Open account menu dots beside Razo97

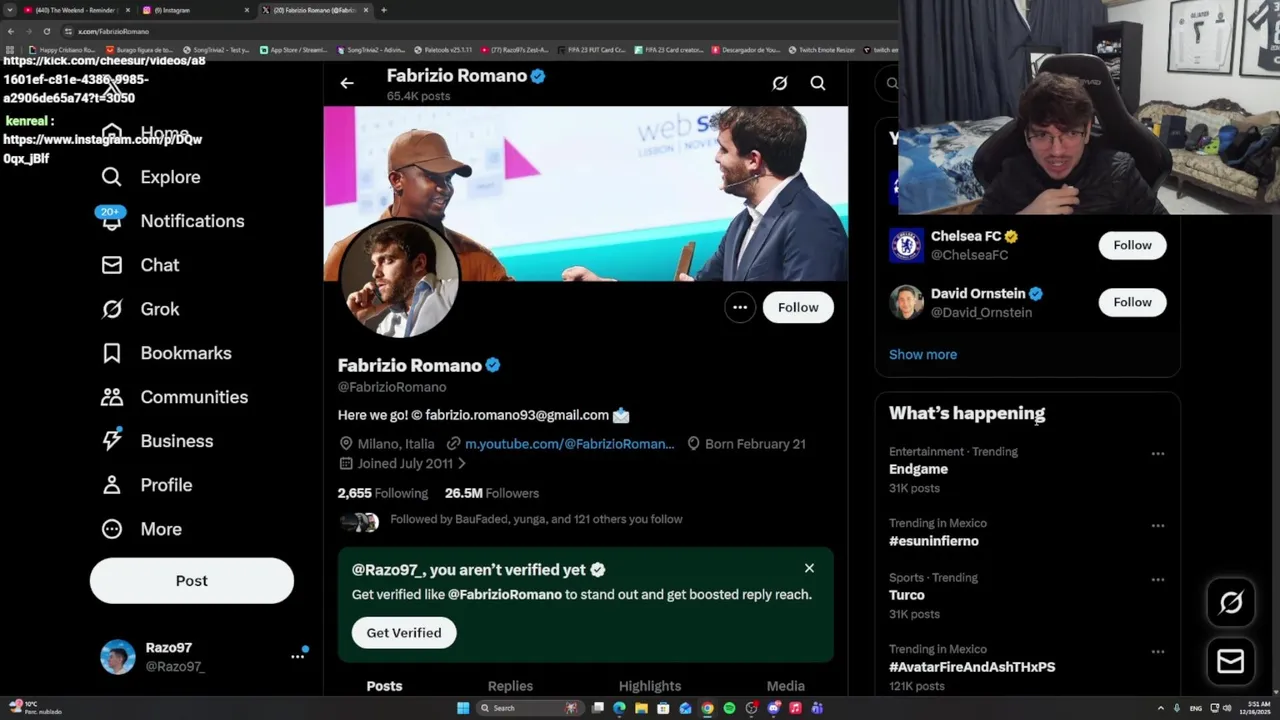coord(297,657)
